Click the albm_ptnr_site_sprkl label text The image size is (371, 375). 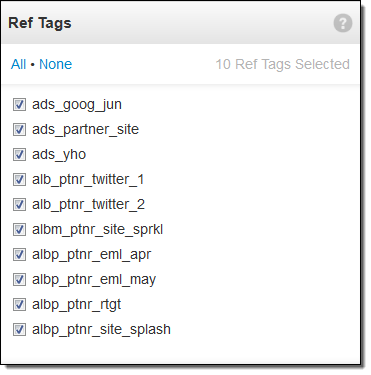[x=97, y=230]
